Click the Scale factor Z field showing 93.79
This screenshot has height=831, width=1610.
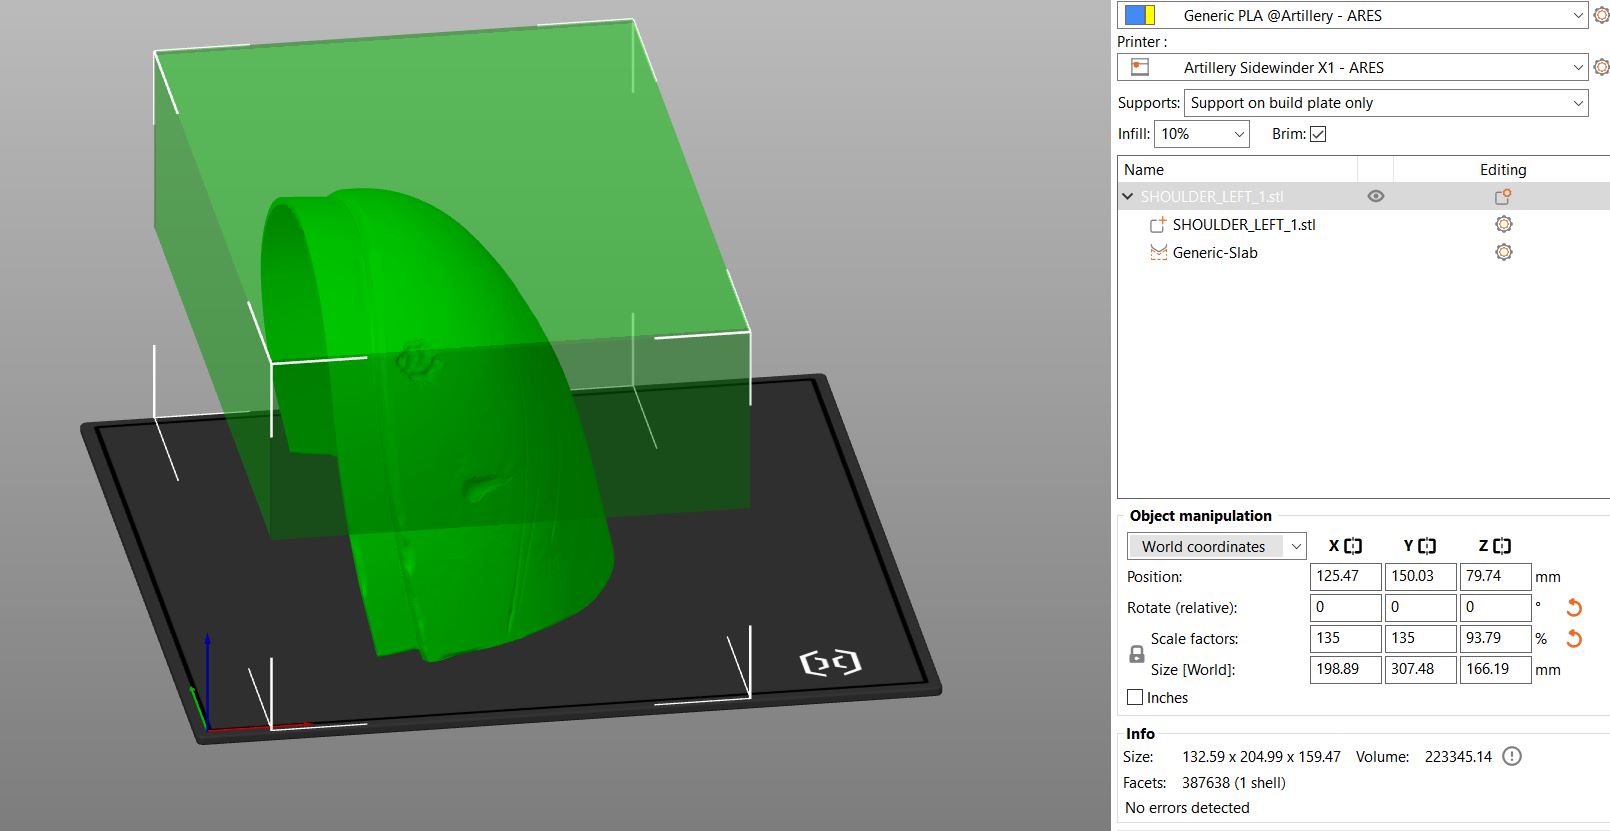click(1495, 638)
